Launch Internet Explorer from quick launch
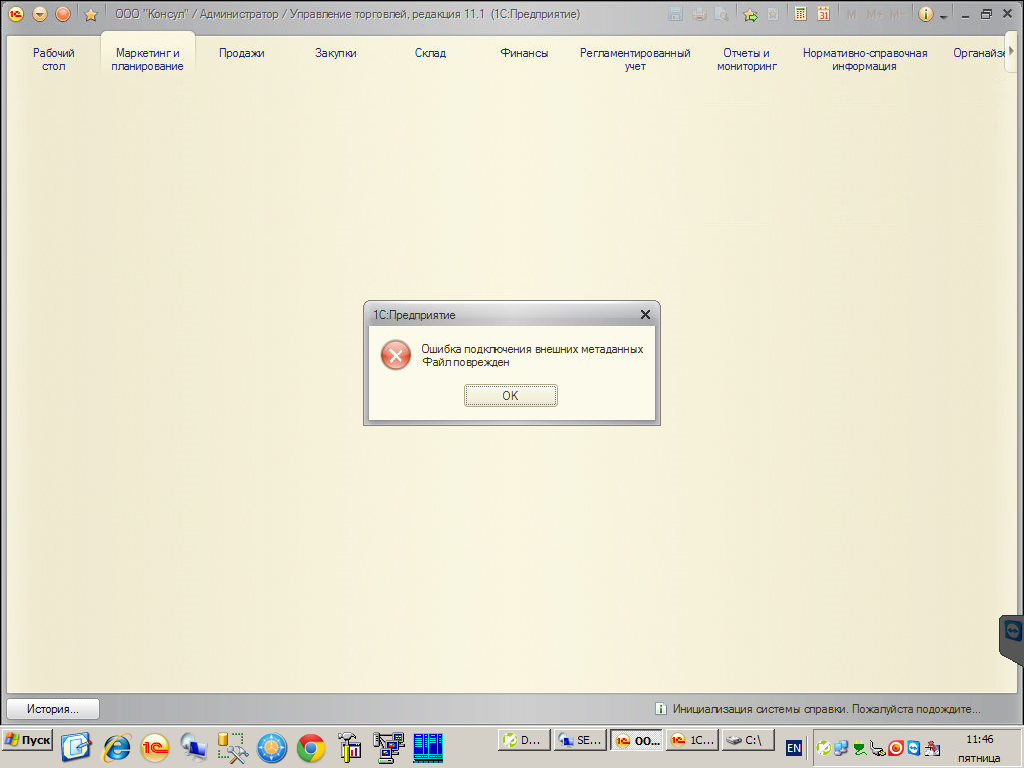This screenshot has width=1024, height=768. (x=117, y=748)
